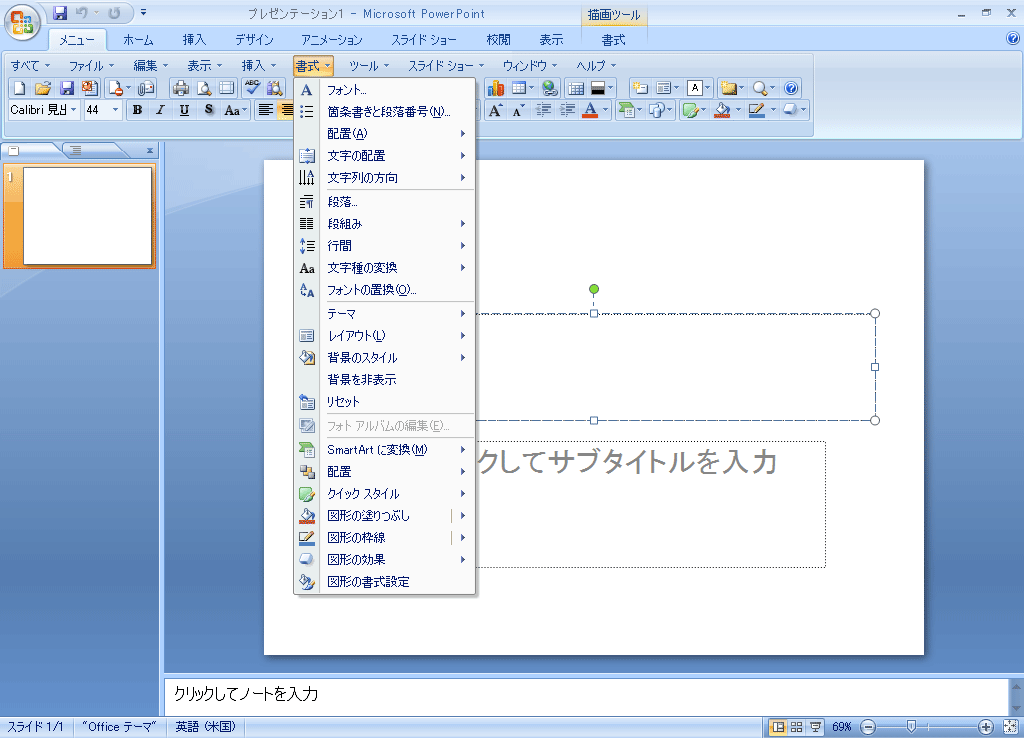Open the ホーム ribbon tab

click(x=138, y=40)
